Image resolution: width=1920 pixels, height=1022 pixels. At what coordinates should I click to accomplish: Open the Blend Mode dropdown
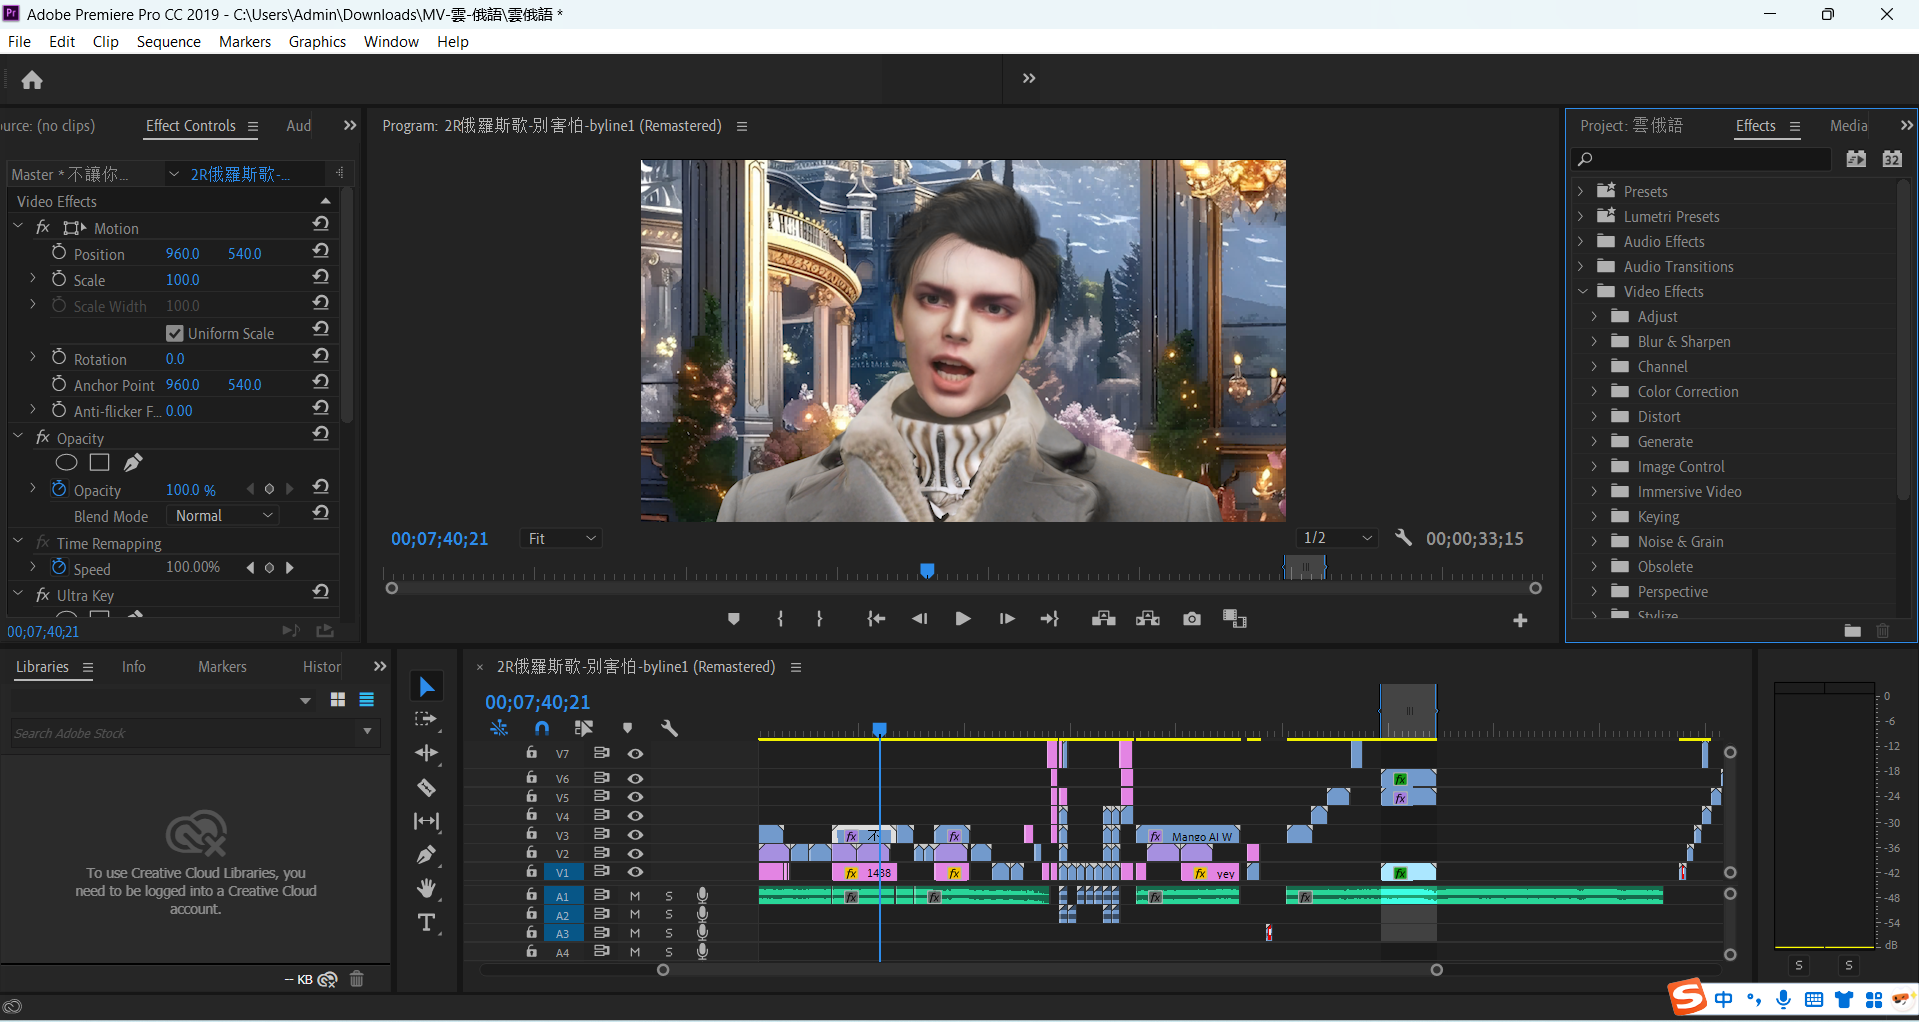click(x=224, y=516)
